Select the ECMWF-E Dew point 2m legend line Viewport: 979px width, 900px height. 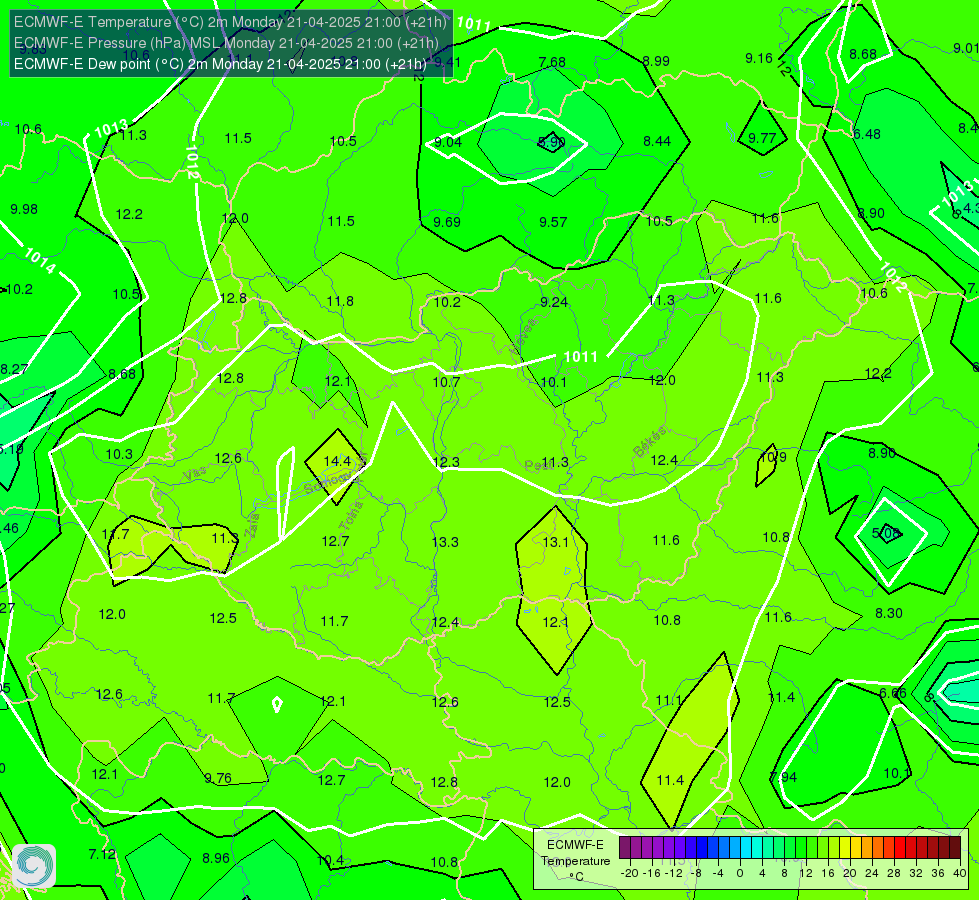(220, 64)
